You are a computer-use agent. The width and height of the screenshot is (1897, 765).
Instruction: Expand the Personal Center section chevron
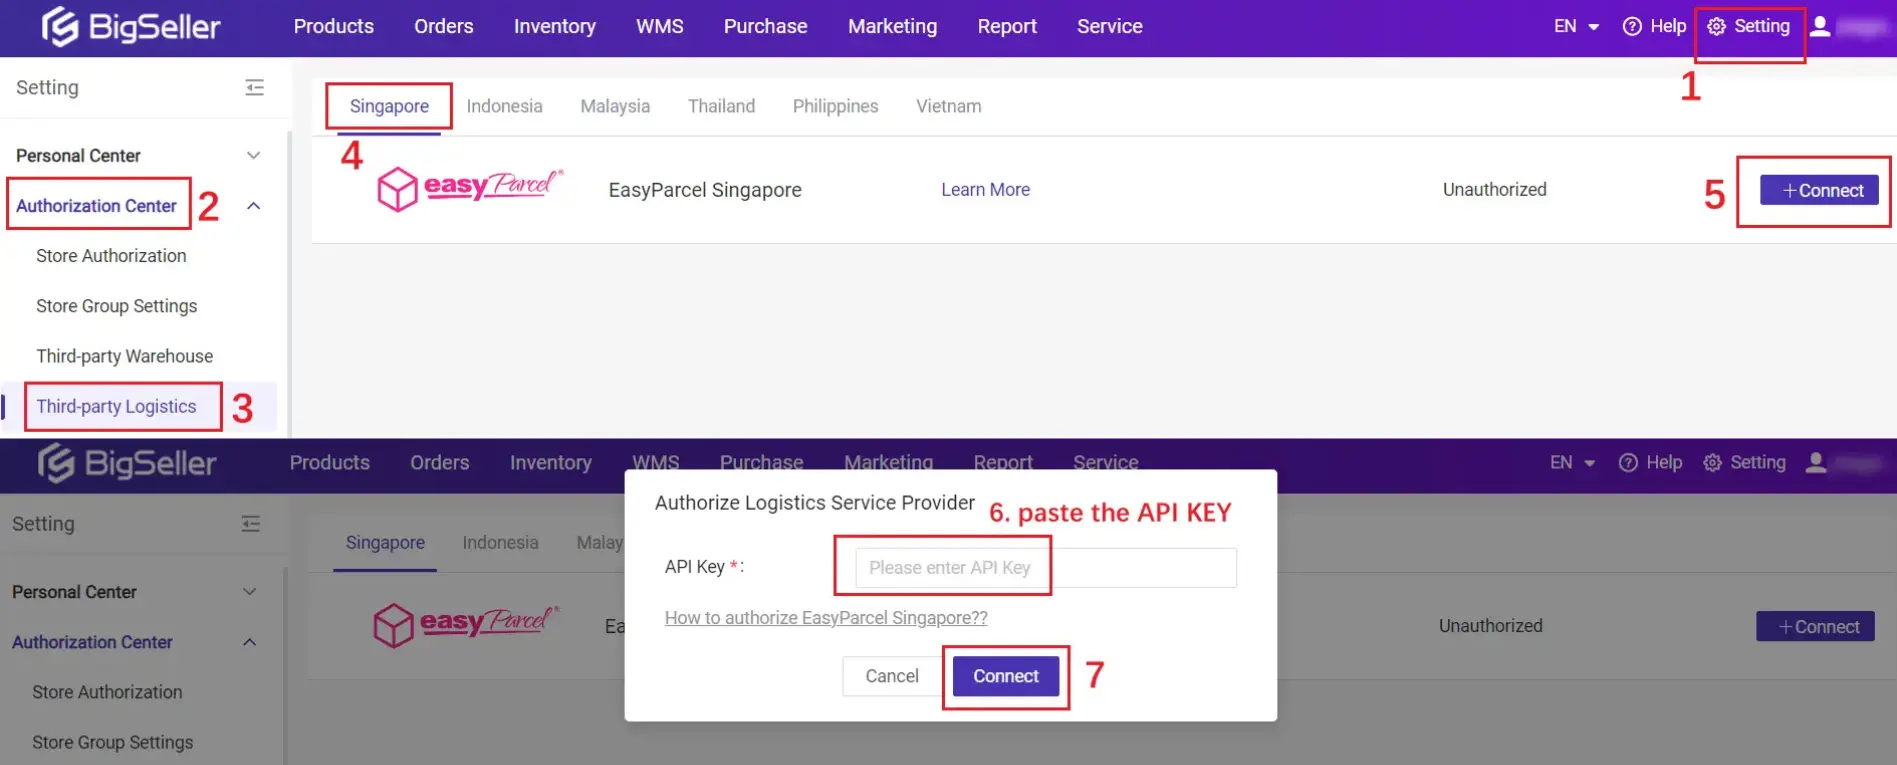[x=253, y=156]
